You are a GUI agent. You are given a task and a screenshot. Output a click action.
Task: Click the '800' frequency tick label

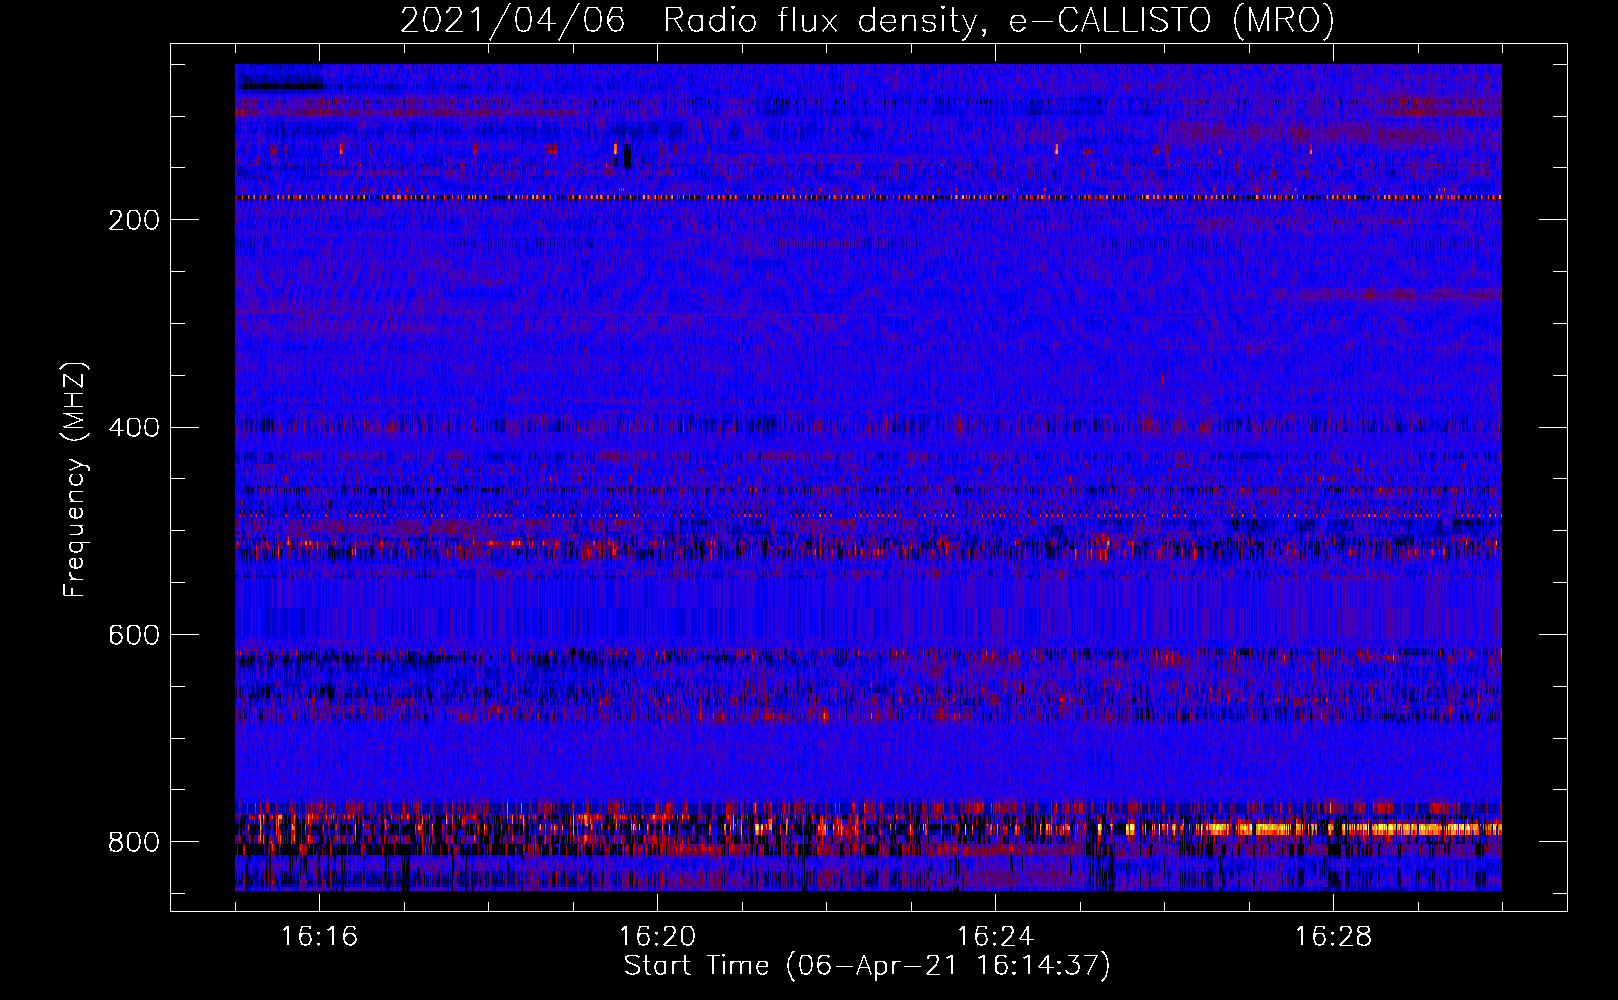(x=134, y=843)
